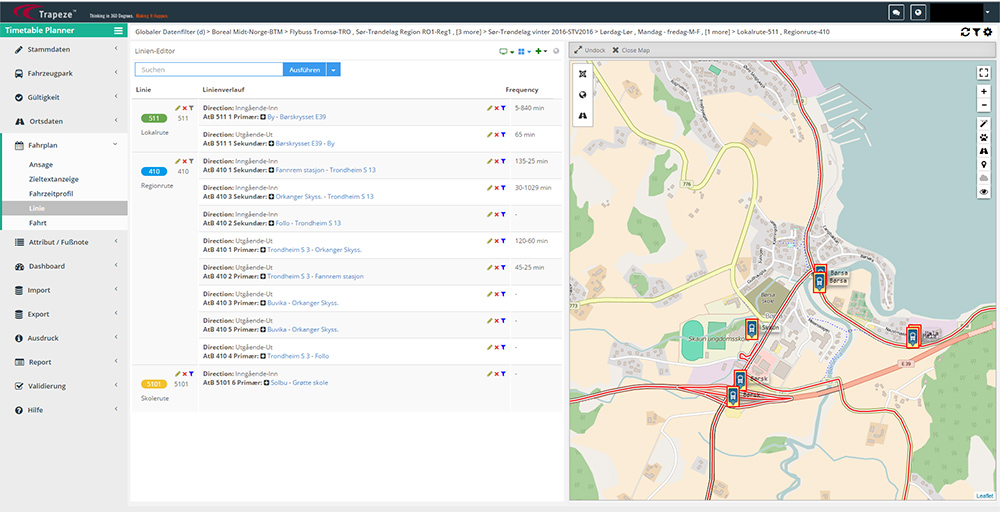Open dropdown next to Ausführen button
1000x512 pixels.
click(x=334, y=69)
